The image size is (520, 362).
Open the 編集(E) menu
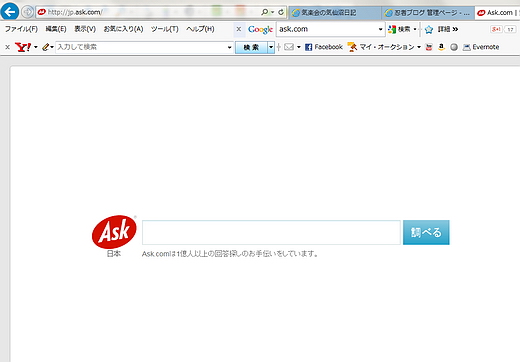click(x=56, y=29)
